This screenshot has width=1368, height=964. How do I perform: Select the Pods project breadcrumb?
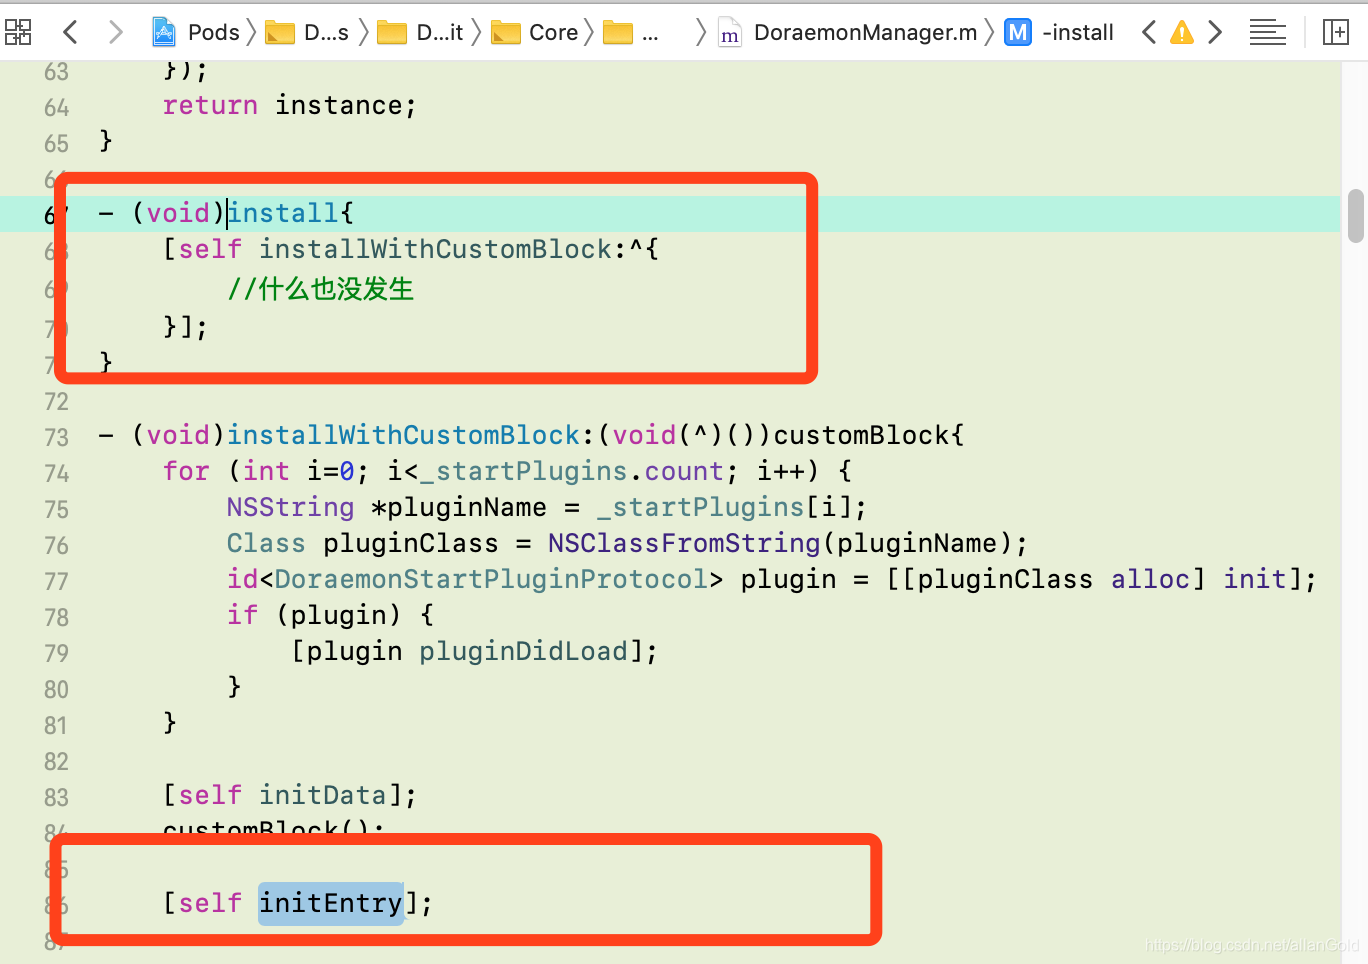pyautogui.click(x=197, y=32)
